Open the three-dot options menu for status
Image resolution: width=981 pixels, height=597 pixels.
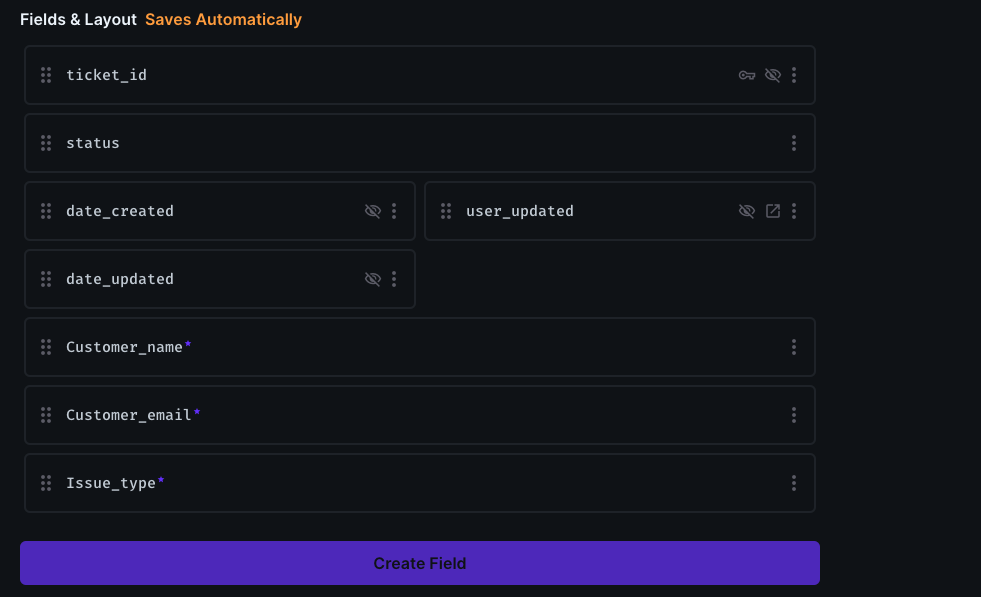pyautogui.click(x=794, y=143)
